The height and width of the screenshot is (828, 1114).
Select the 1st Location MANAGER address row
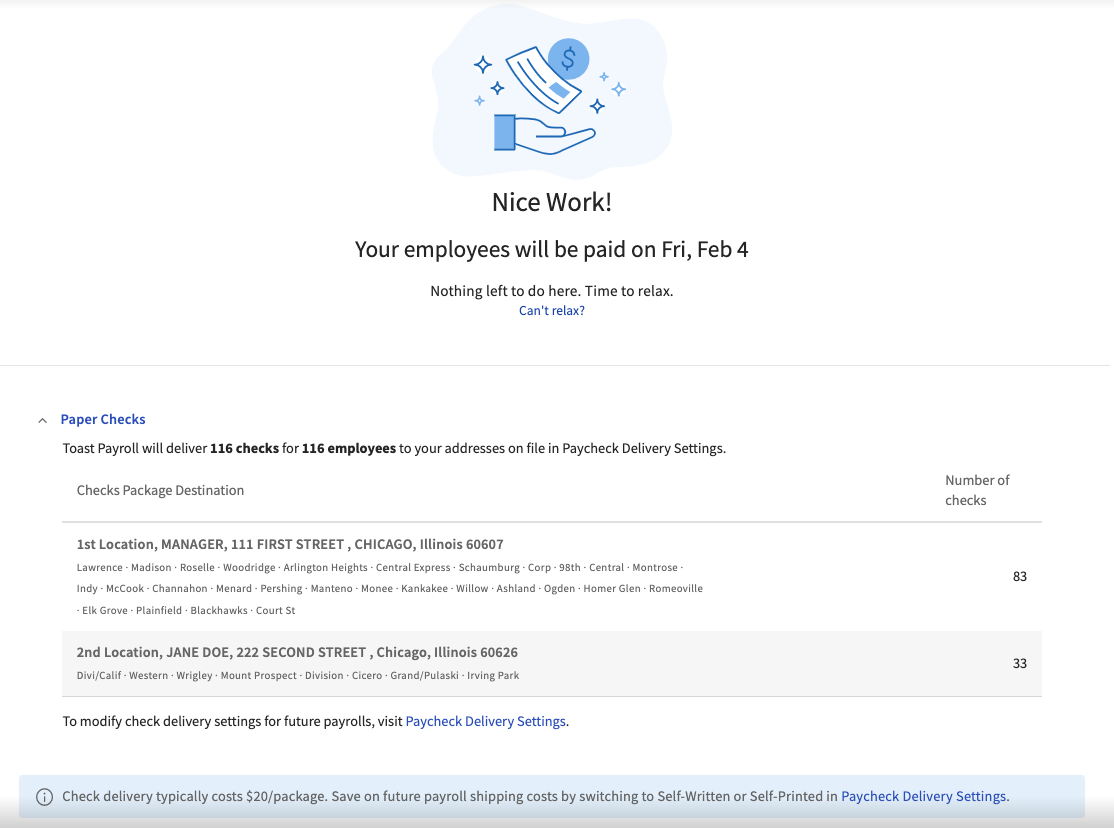click(x=290, y=544)
